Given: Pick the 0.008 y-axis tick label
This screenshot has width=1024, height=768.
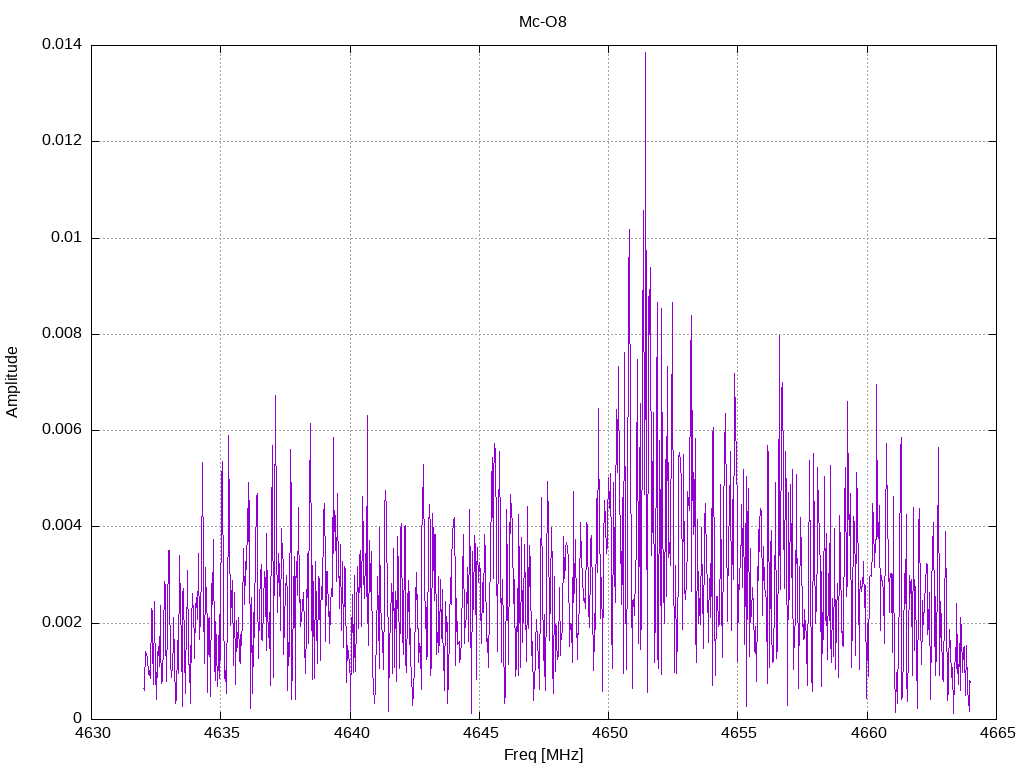Looking at the screenshot, I should tap(61, 334).
